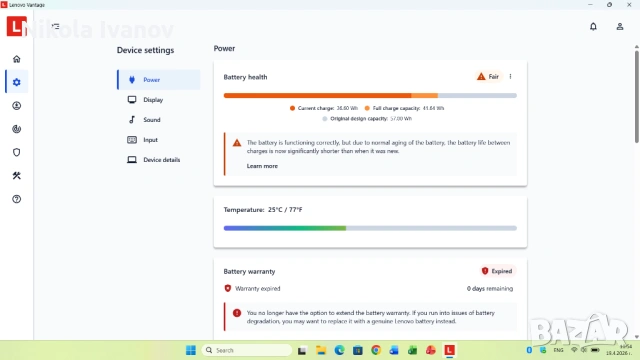Collapse the navigation menu hamburger icon

[56, 26]
